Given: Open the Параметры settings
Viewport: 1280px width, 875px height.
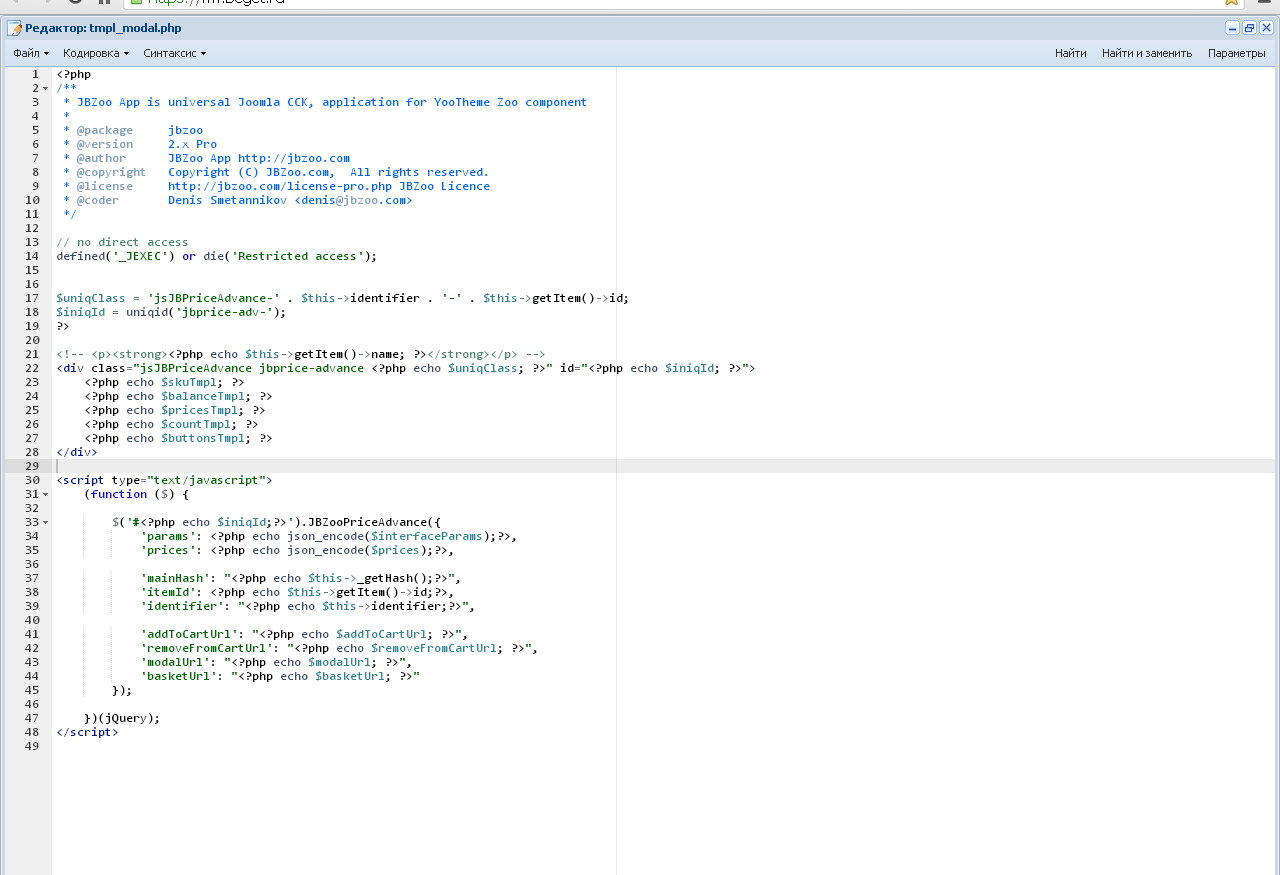Looking at the screenshot, I should 1236,53.
